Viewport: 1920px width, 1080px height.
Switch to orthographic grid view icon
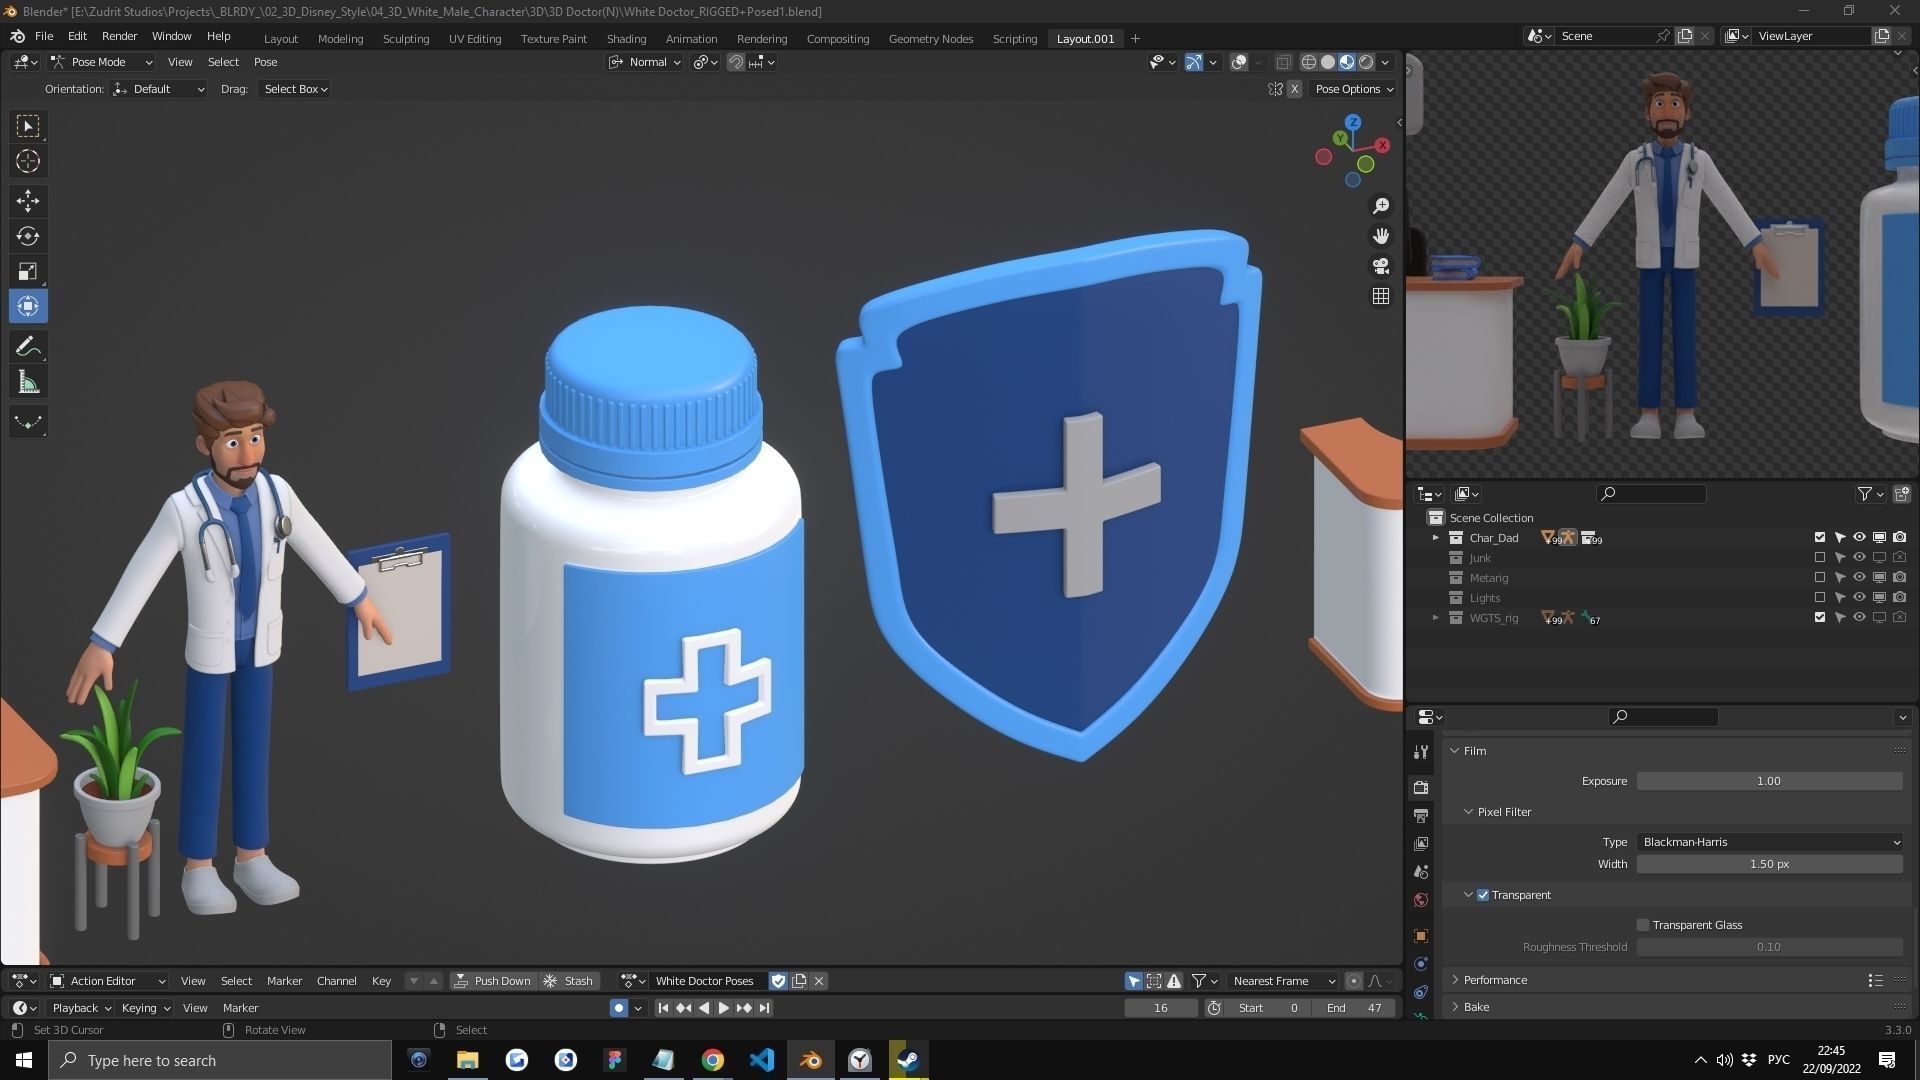pyautogui.click(x=1381, y=296)
